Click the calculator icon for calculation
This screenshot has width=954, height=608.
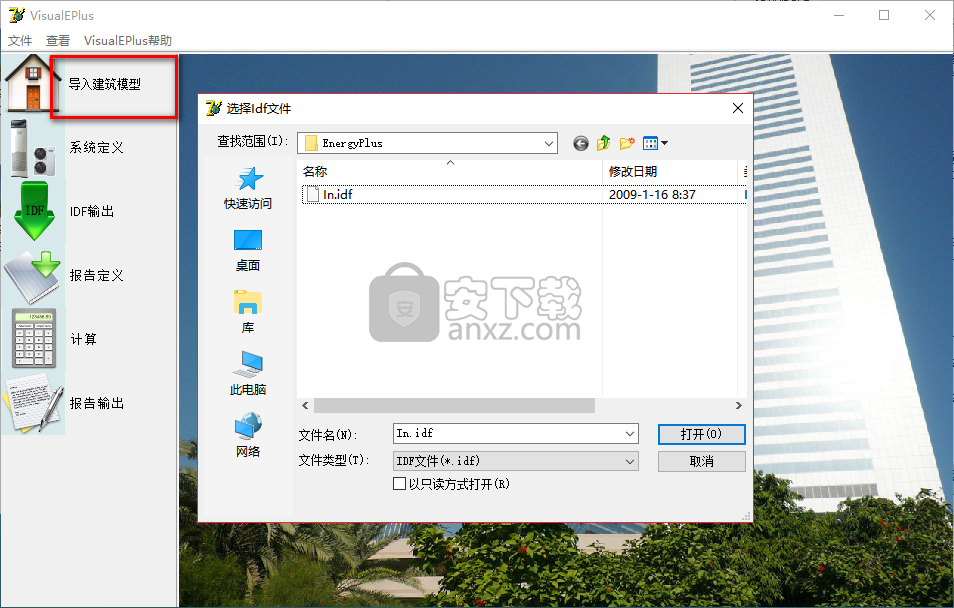[34, 338]
